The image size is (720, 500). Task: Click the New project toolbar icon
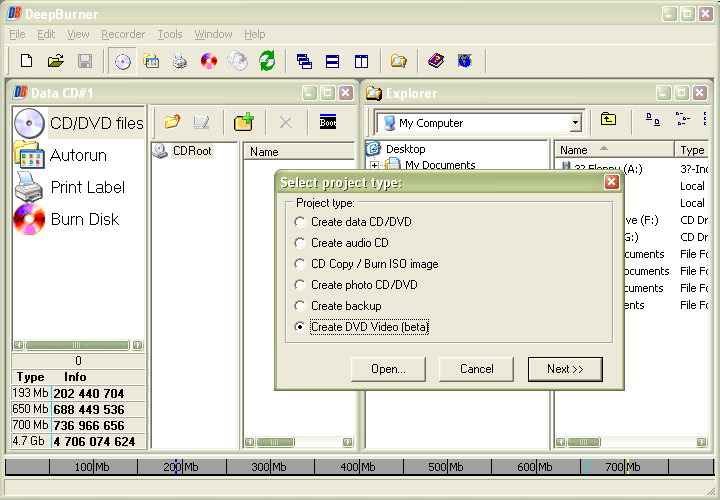27,61
